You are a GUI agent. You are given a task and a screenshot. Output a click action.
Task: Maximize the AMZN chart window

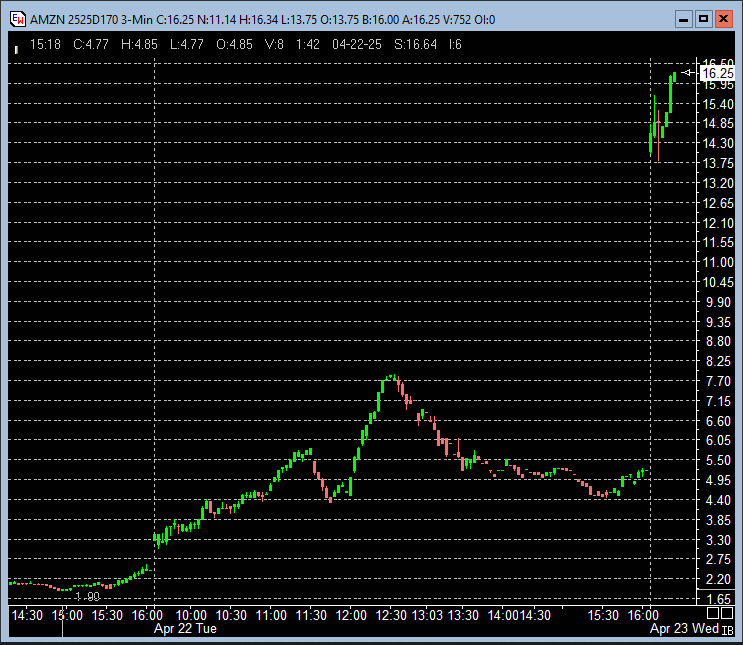click(704, 19)
